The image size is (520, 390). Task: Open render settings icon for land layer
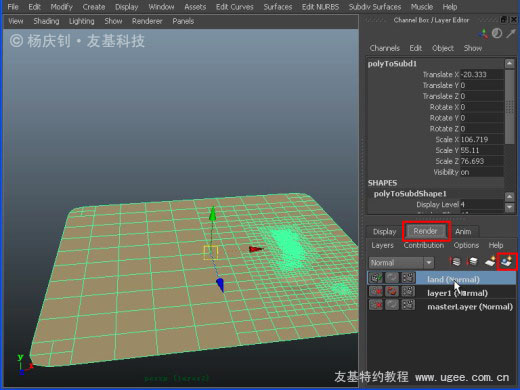pos(408,278)
